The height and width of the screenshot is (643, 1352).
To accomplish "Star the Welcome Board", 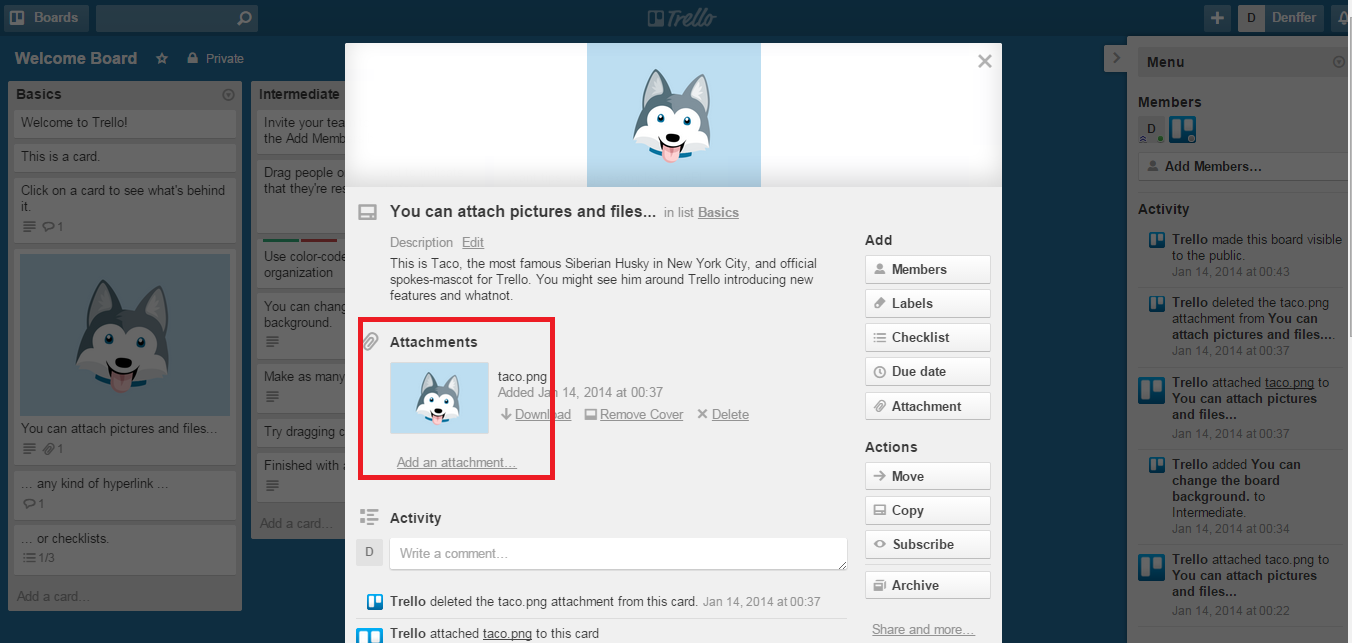I will [162, 59].
